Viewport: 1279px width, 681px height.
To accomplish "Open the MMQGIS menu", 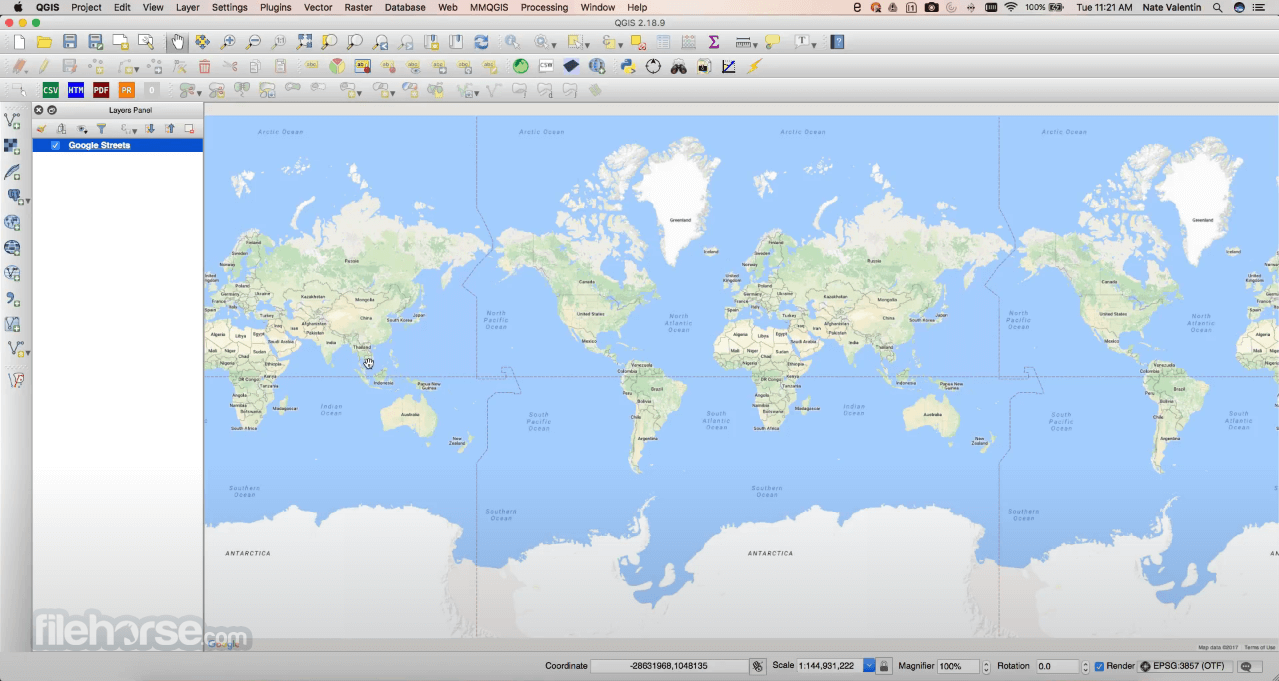I will [x=490, y=7].
